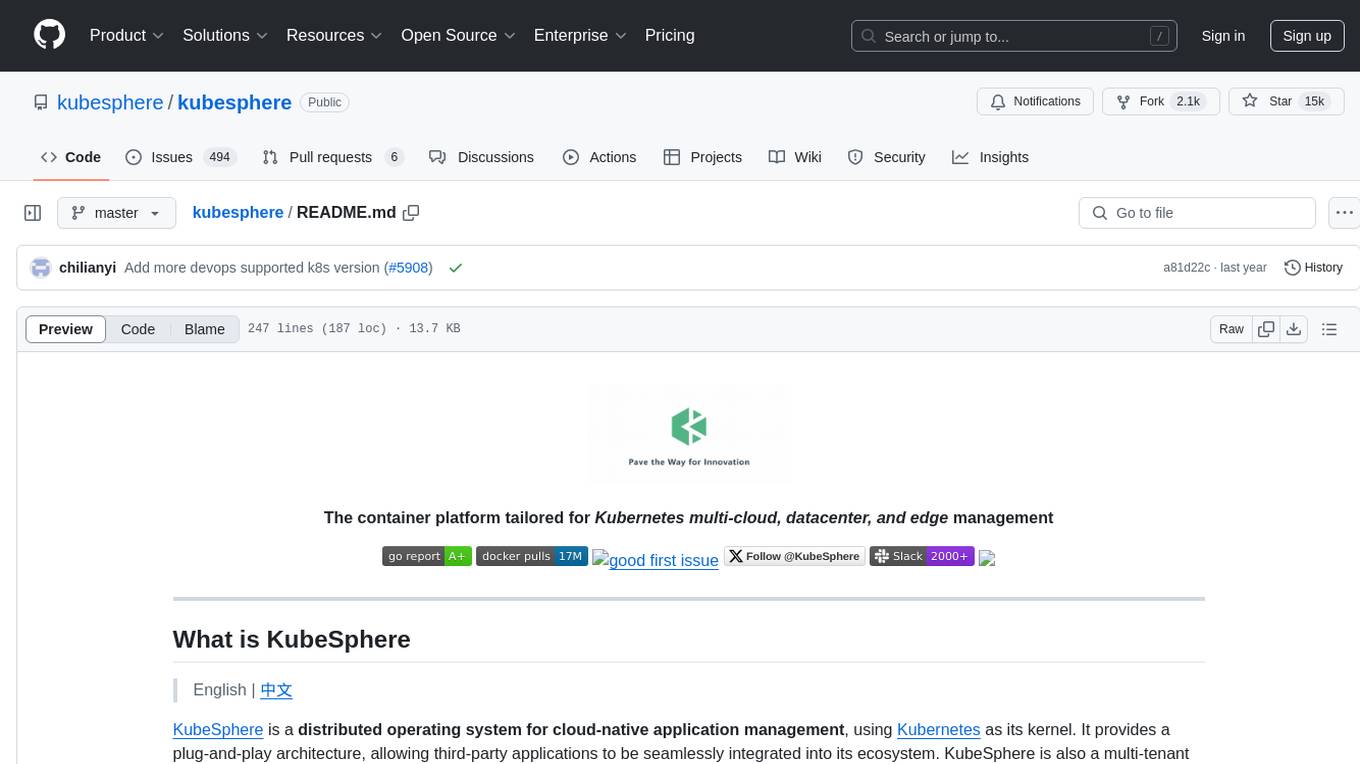
Task: Open the more file actions ellipsis
Action: pyautogui.click(x=1344, y=213)
